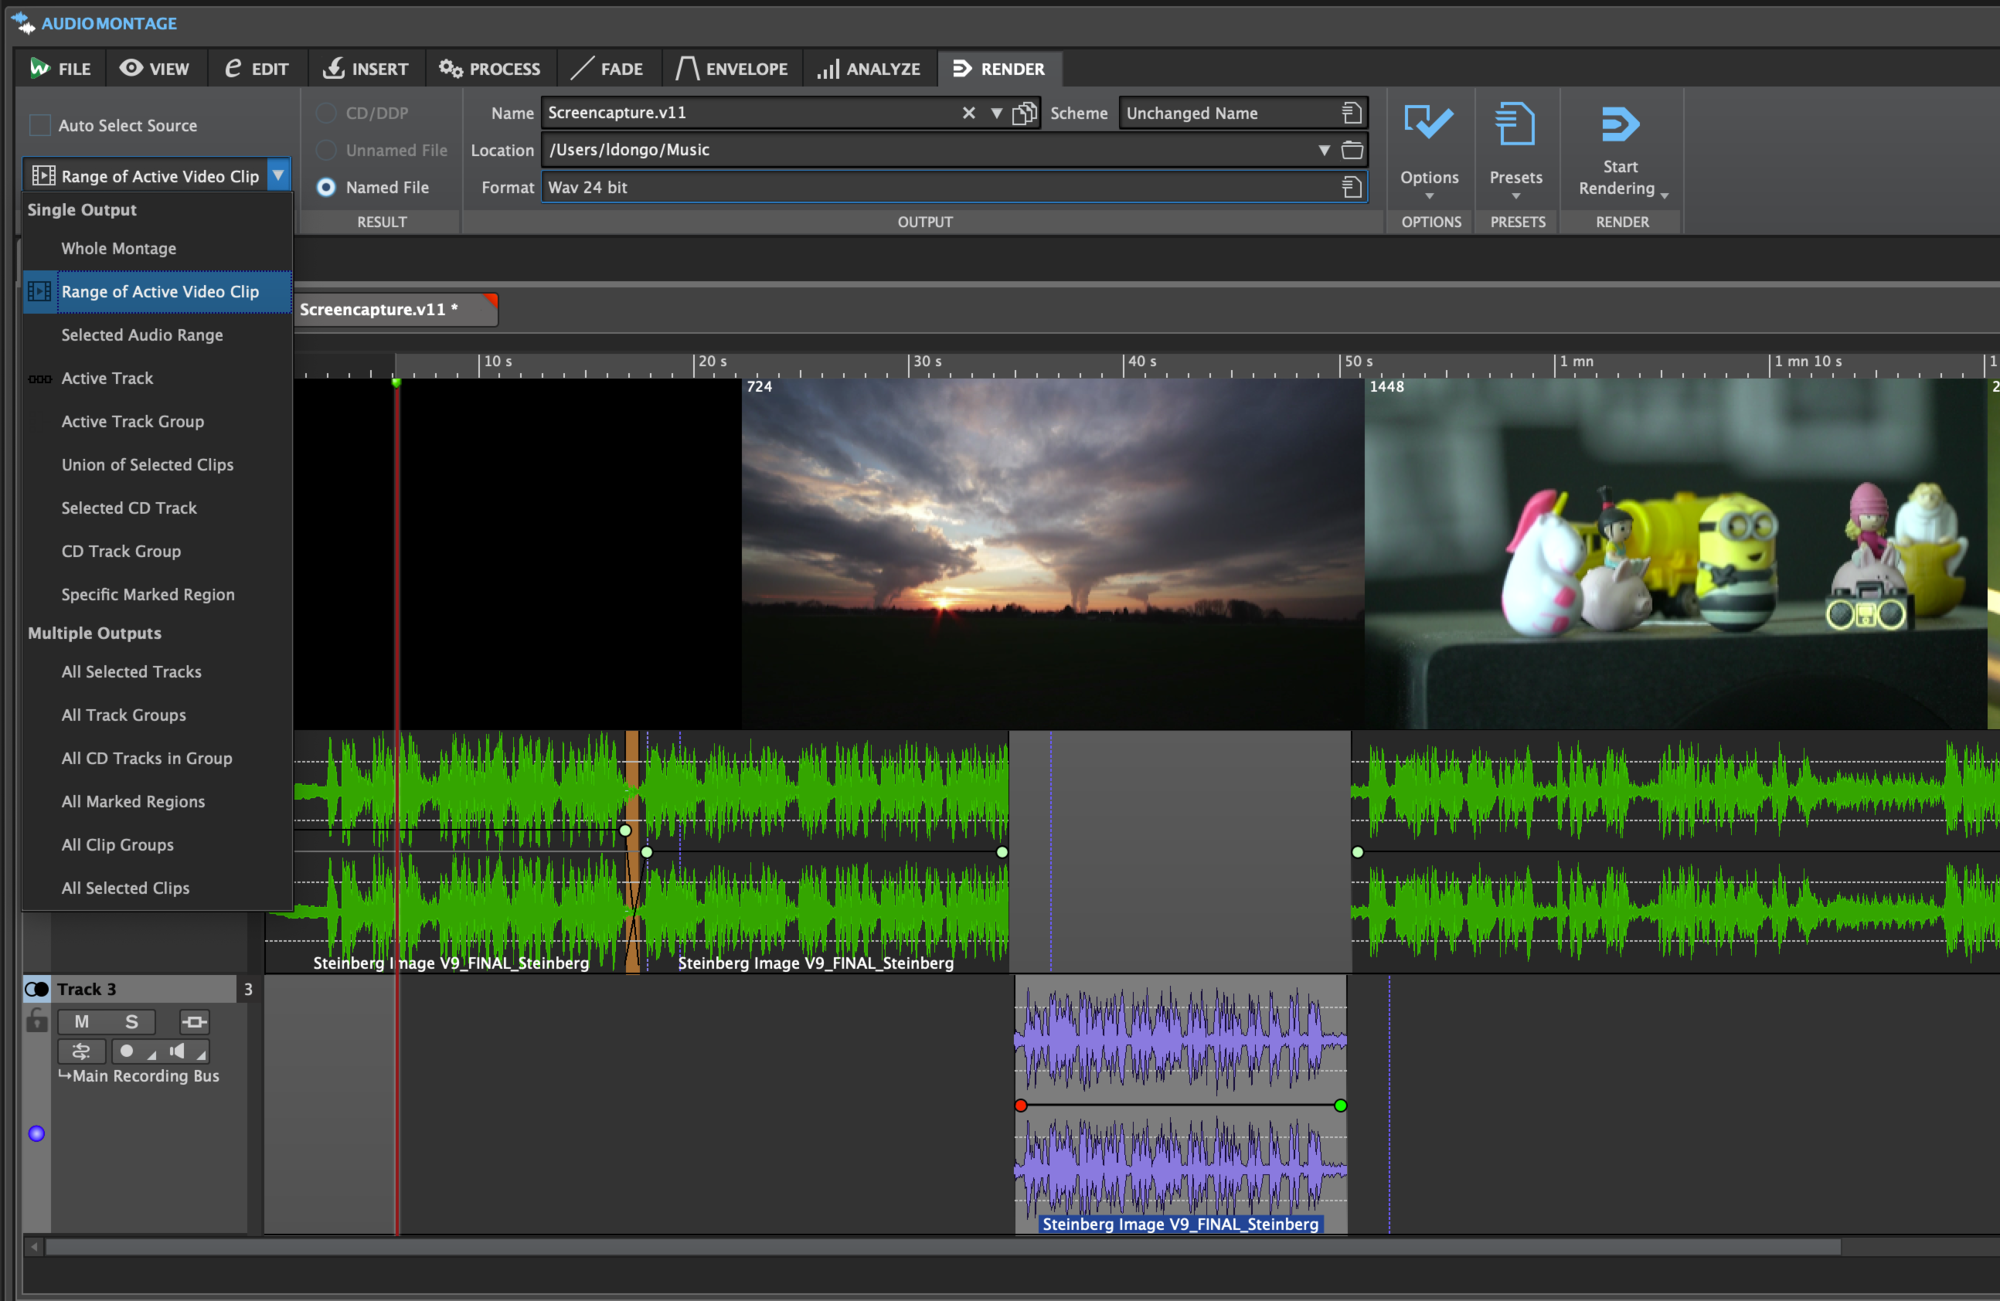Enable the Auto Select Source checkbox
This screenshot has width=2000, height=1301.
(x=39, y=124)
